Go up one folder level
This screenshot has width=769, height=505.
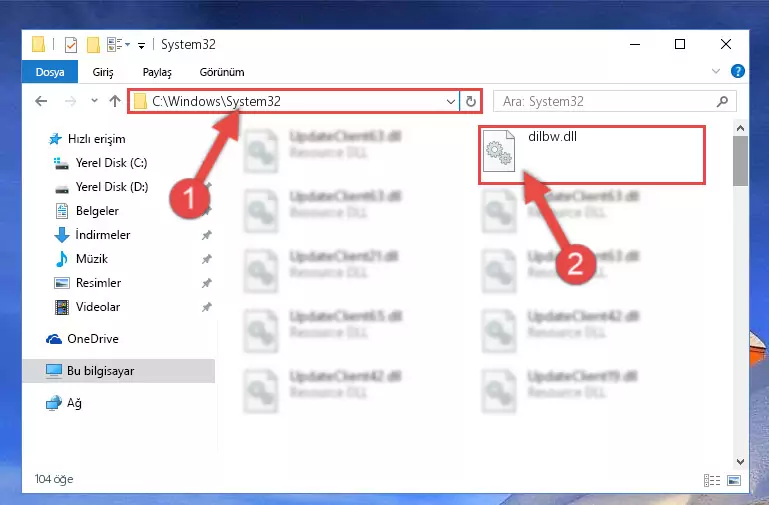115,101
